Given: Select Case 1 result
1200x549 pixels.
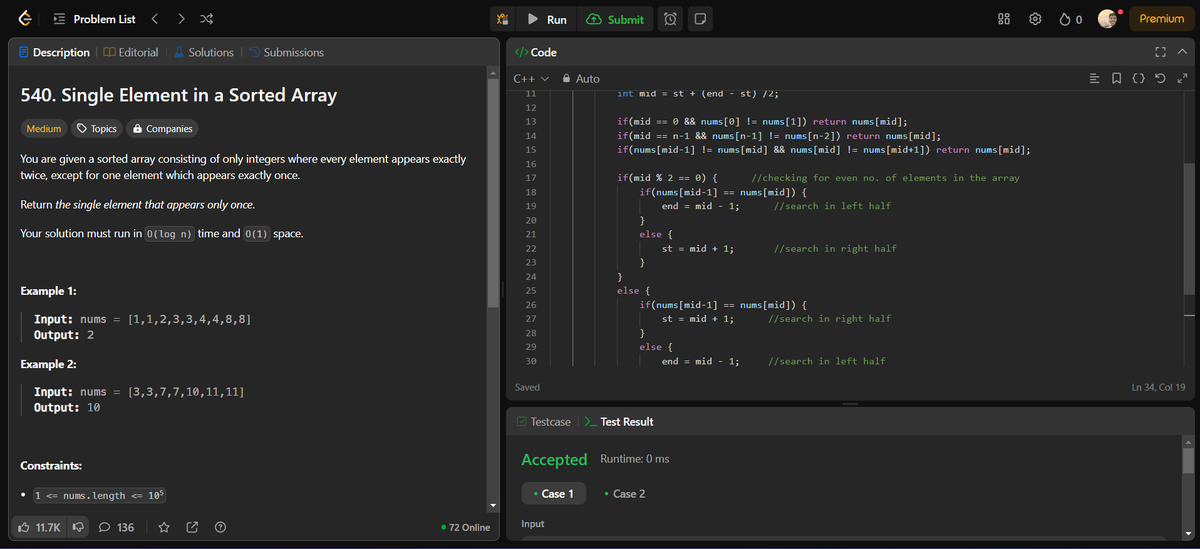Looking at the screenshot, I should [x=553, y=493].
